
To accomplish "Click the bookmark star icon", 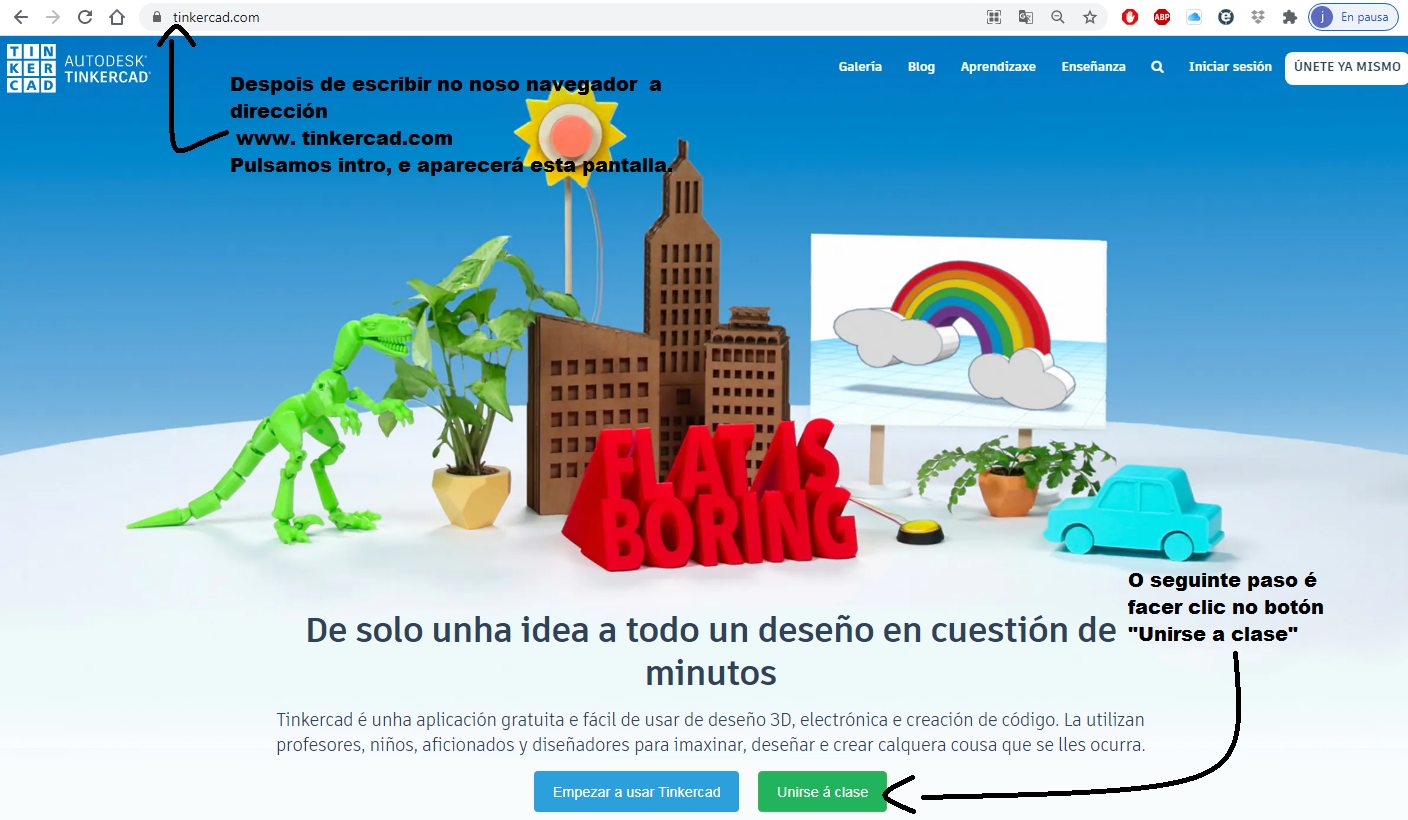I will pos(1088,16).
